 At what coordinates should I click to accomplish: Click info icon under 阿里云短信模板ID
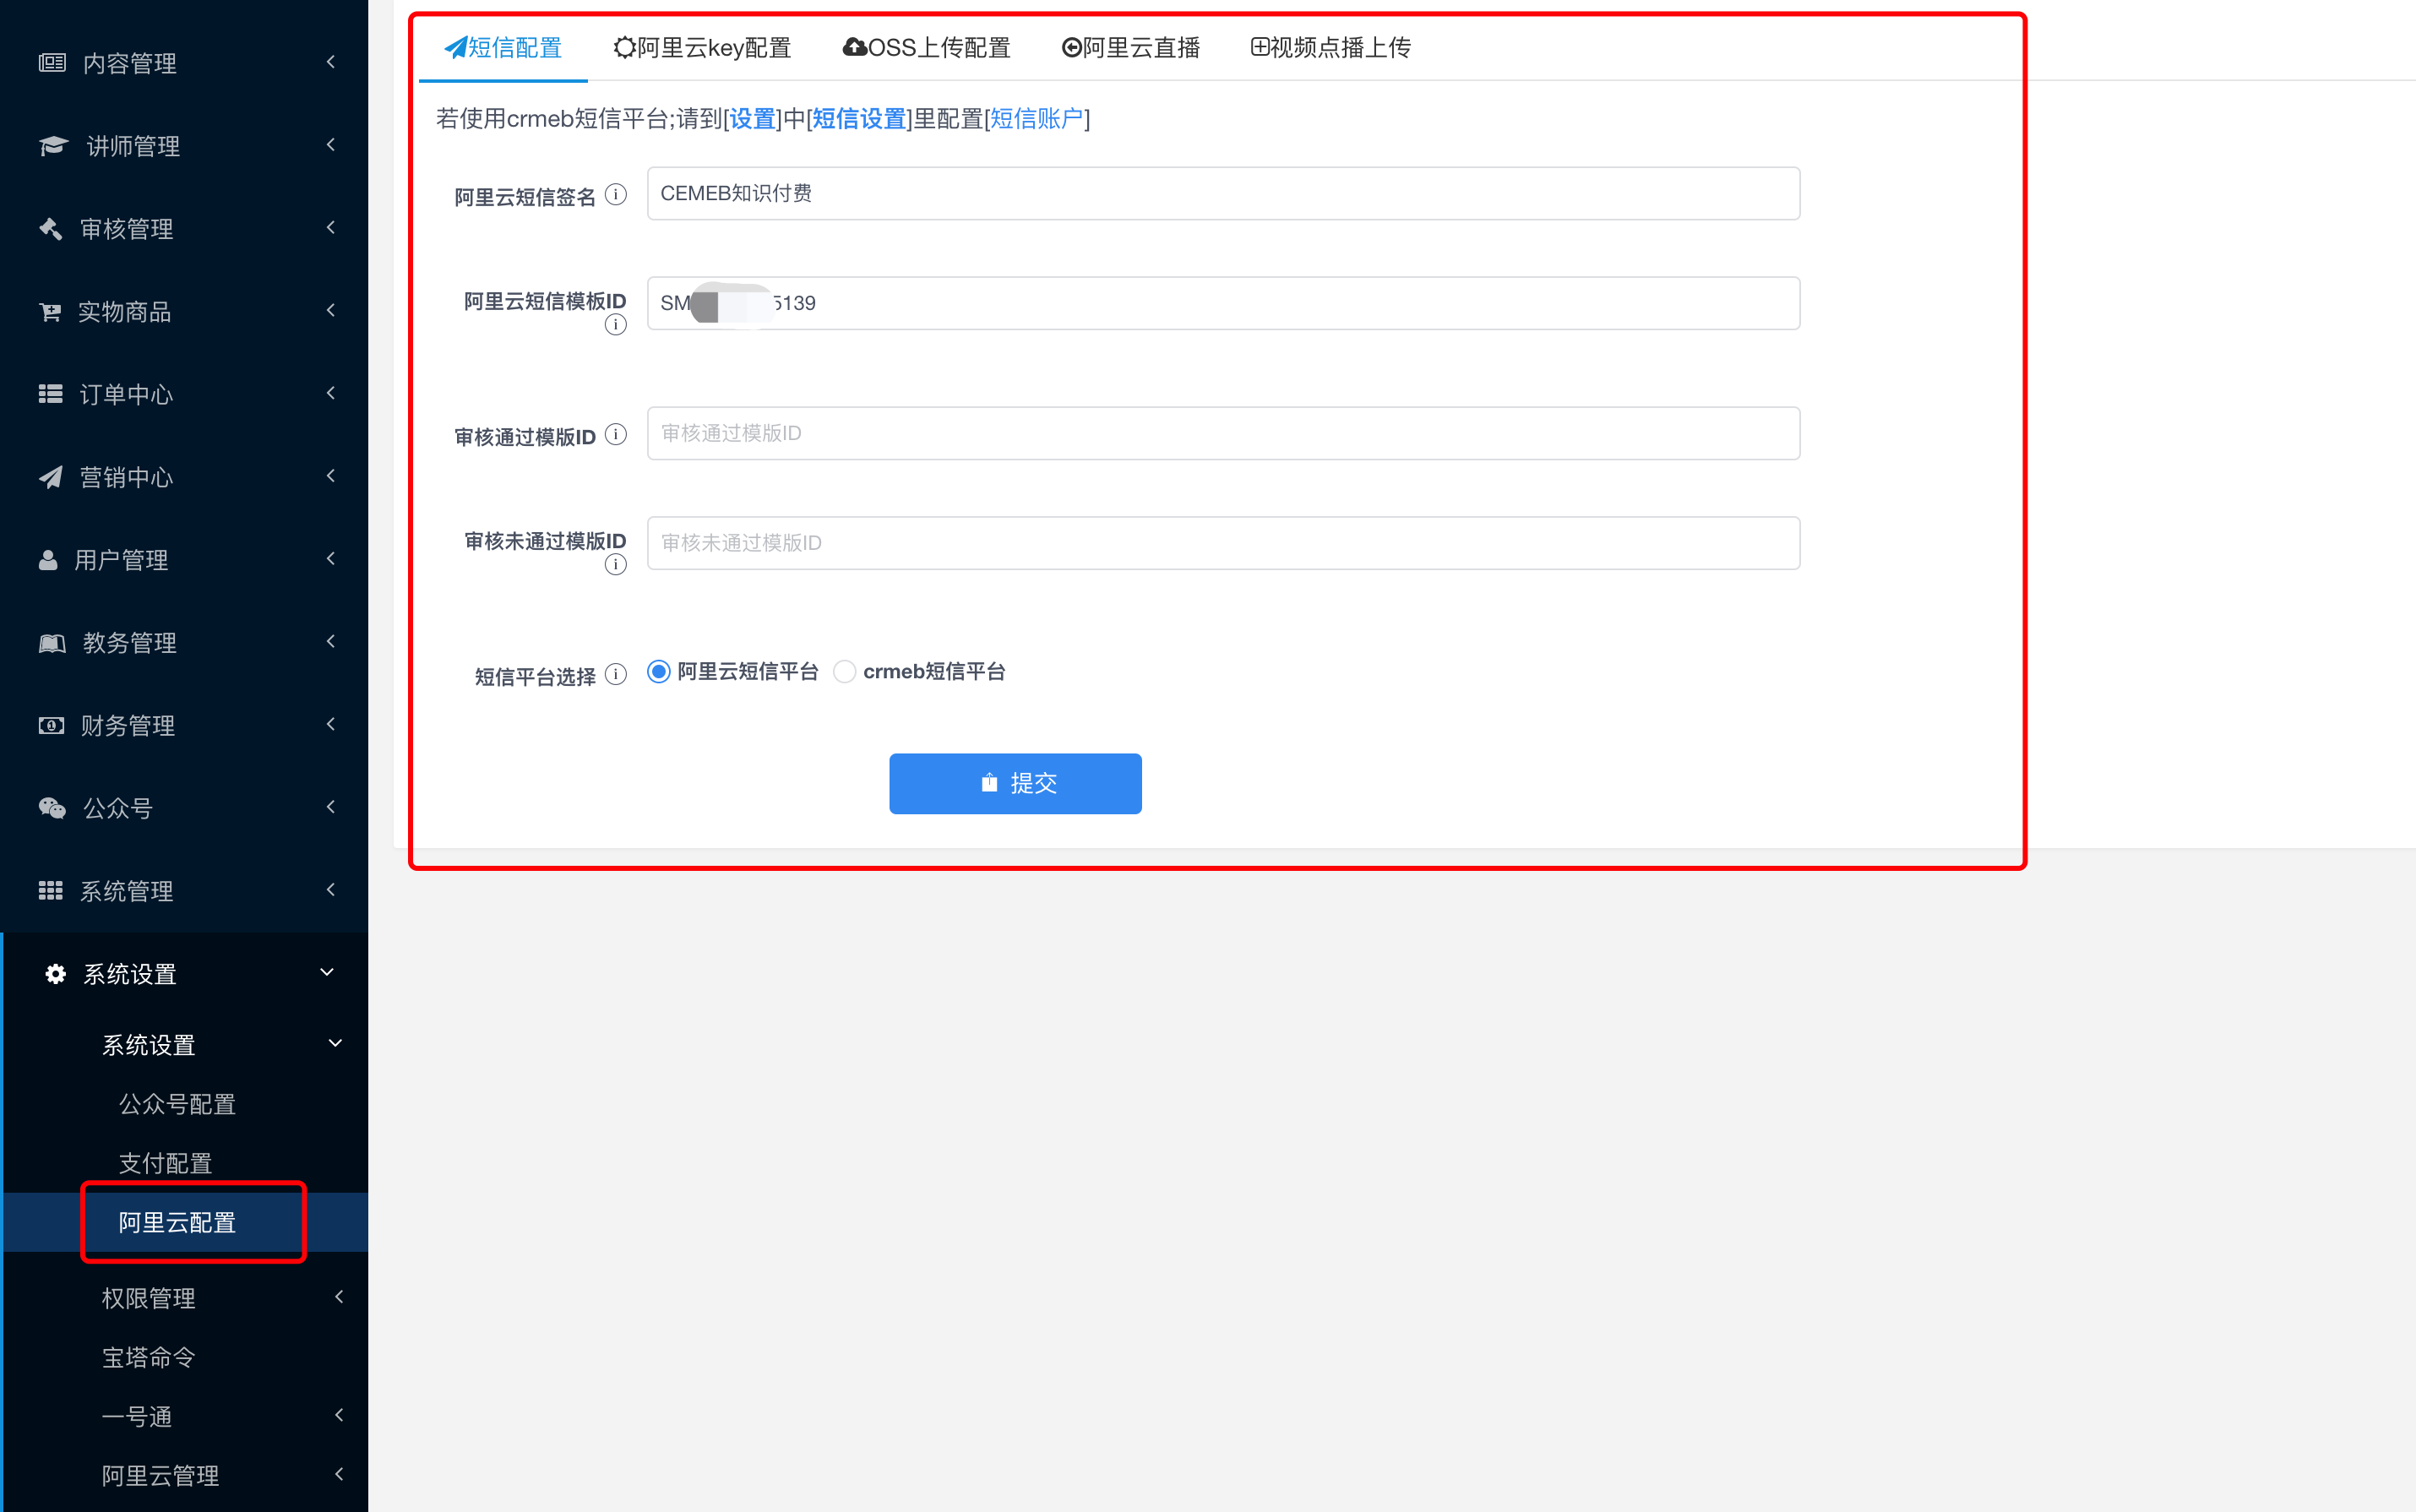(616, 325)
